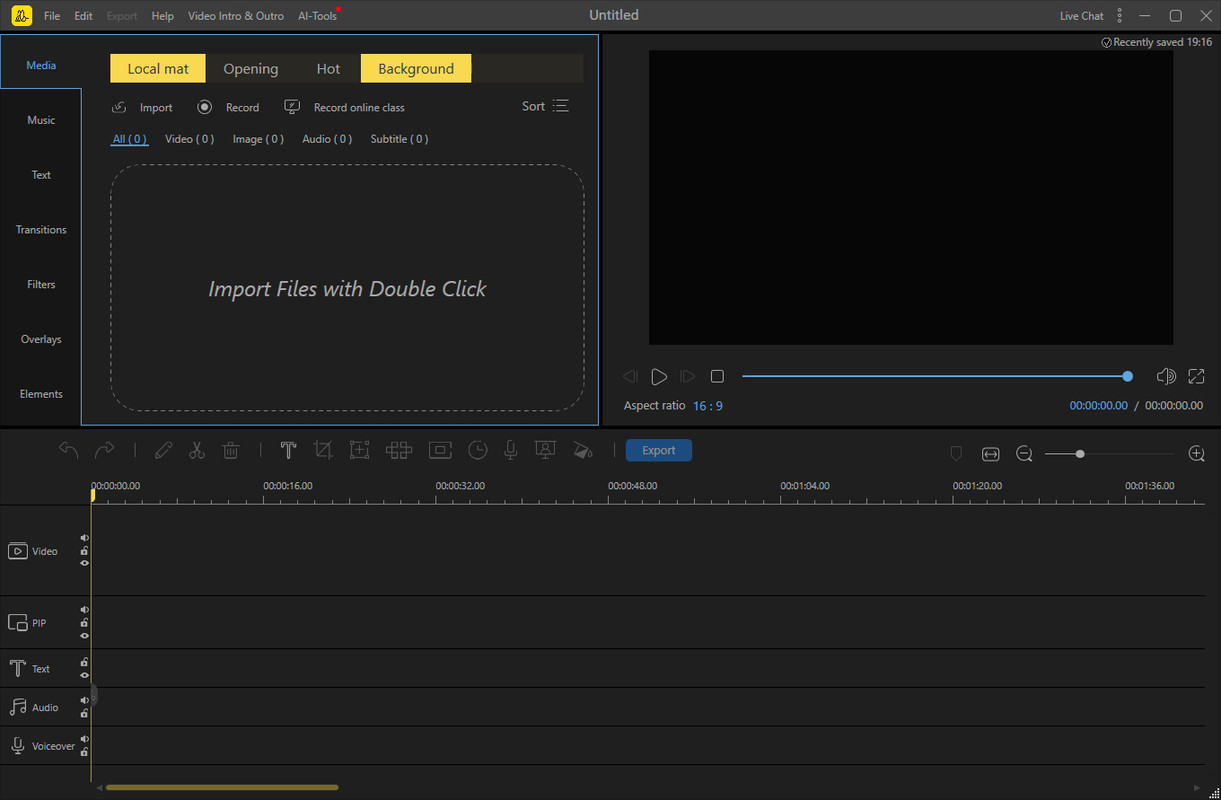Change the 16 : 9 aspect ratio
1221x800 pixels.
click(708, 406)
